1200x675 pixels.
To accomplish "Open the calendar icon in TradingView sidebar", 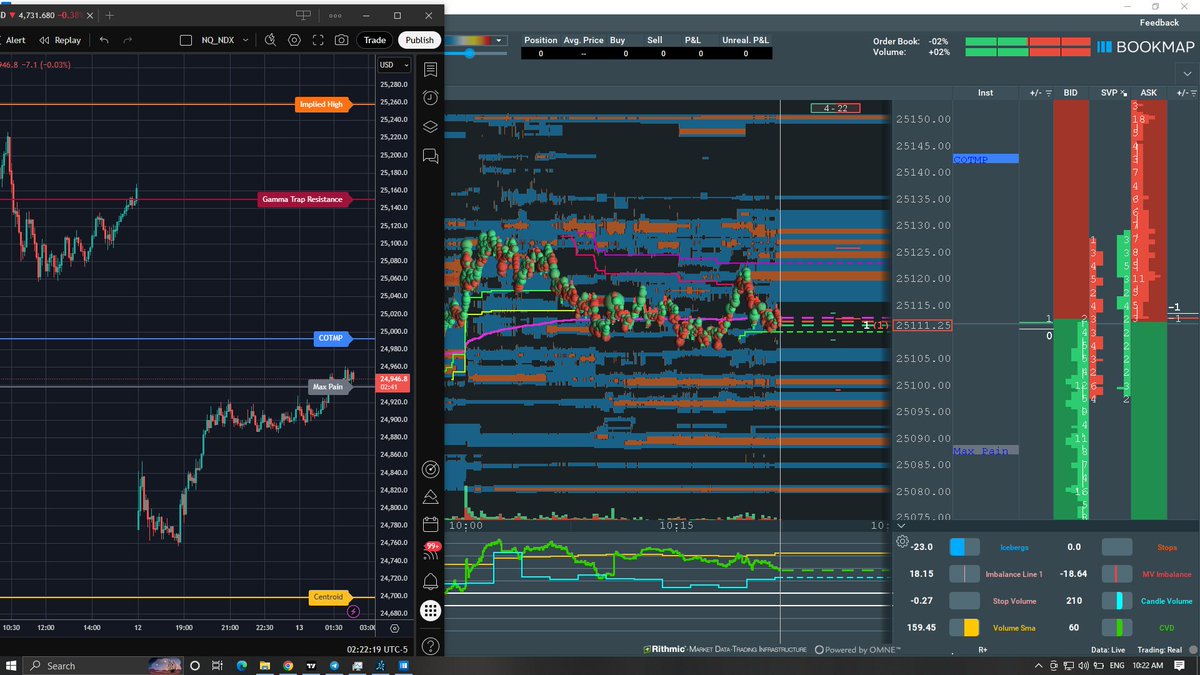I will [430, 524].
